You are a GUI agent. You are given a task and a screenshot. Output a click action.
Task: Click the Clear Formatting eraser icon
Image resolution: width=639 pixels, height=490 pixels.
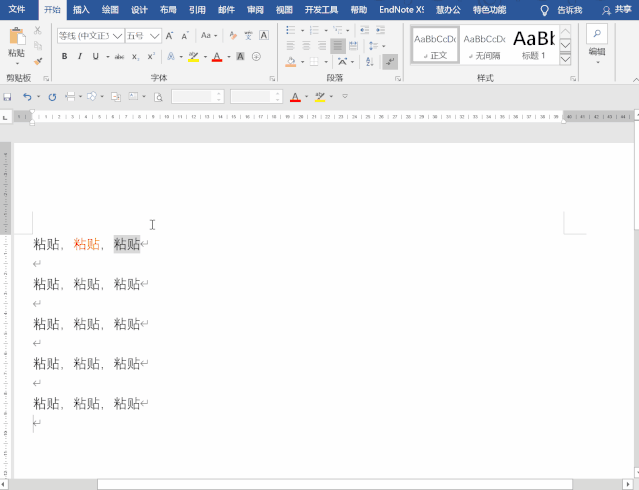(233, 35)
